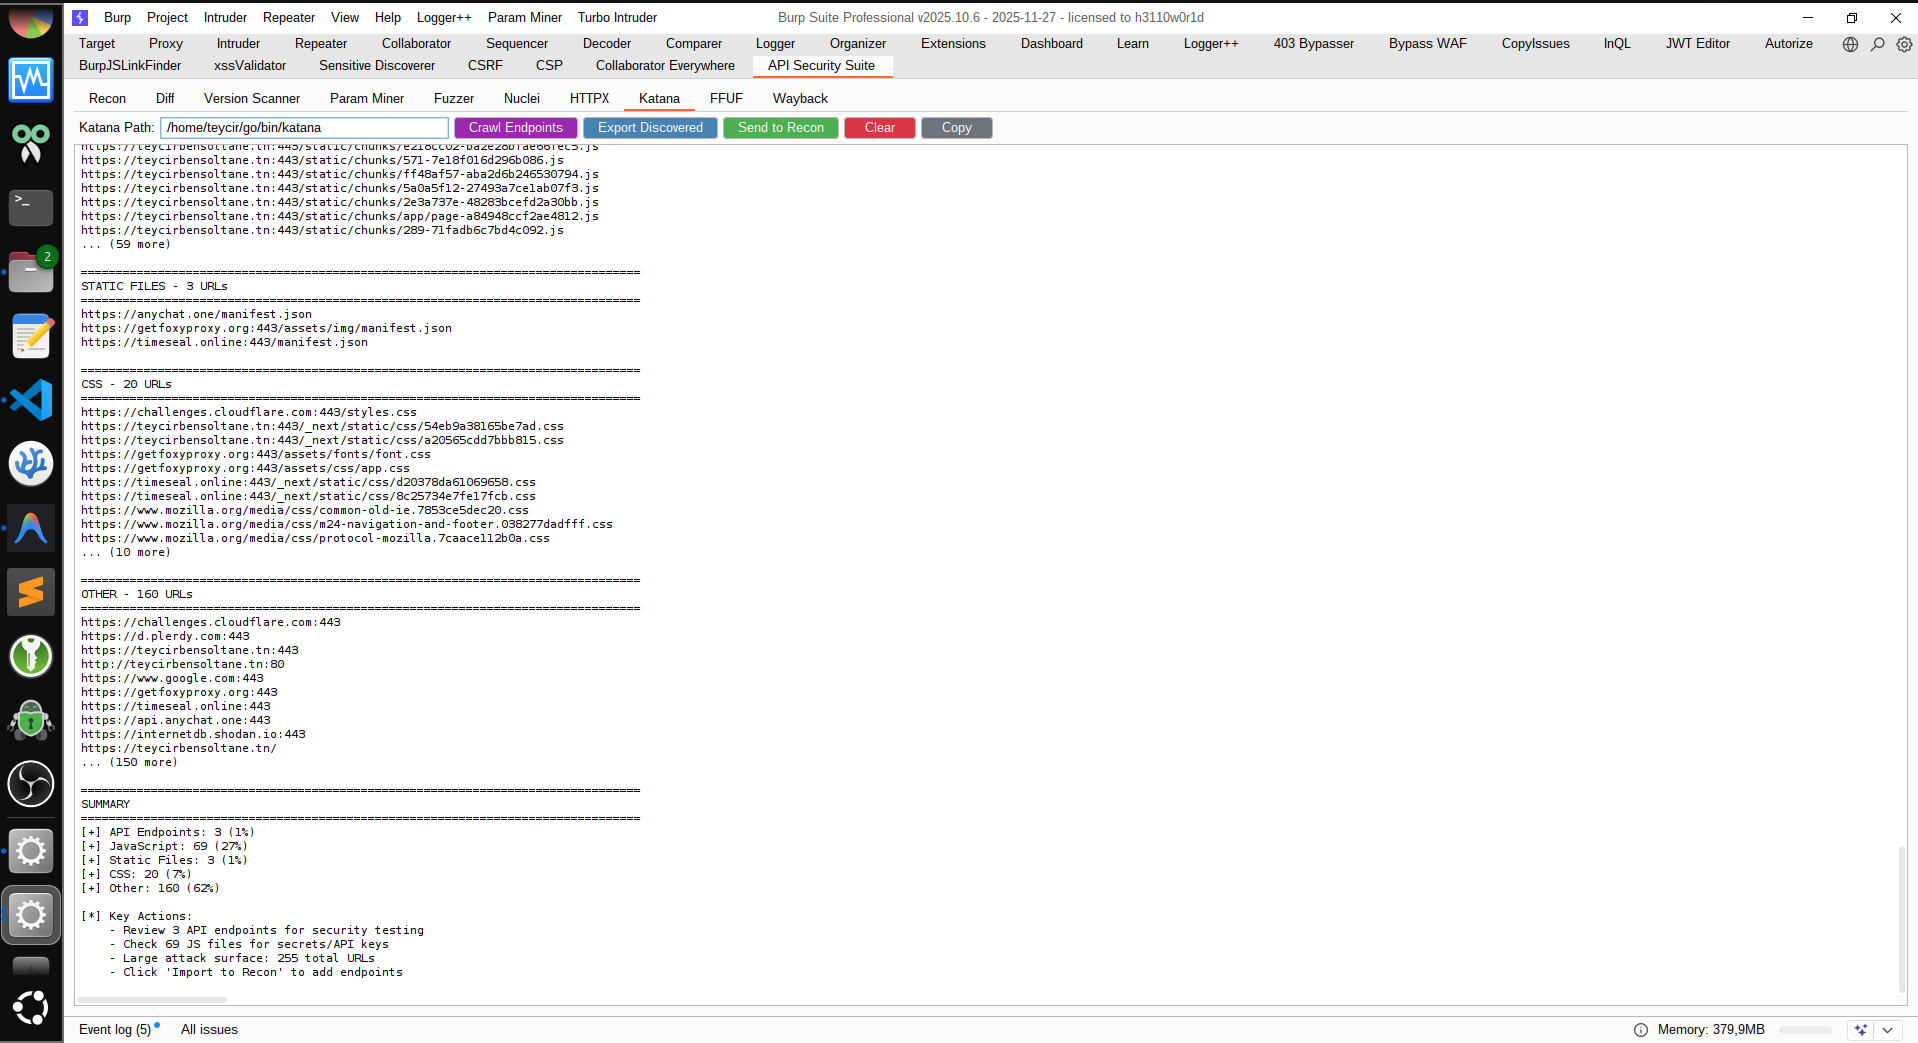This screenshot has height=1043, width=1918.
Task: Open the Project menu
Action: click(x=167, y=18)
